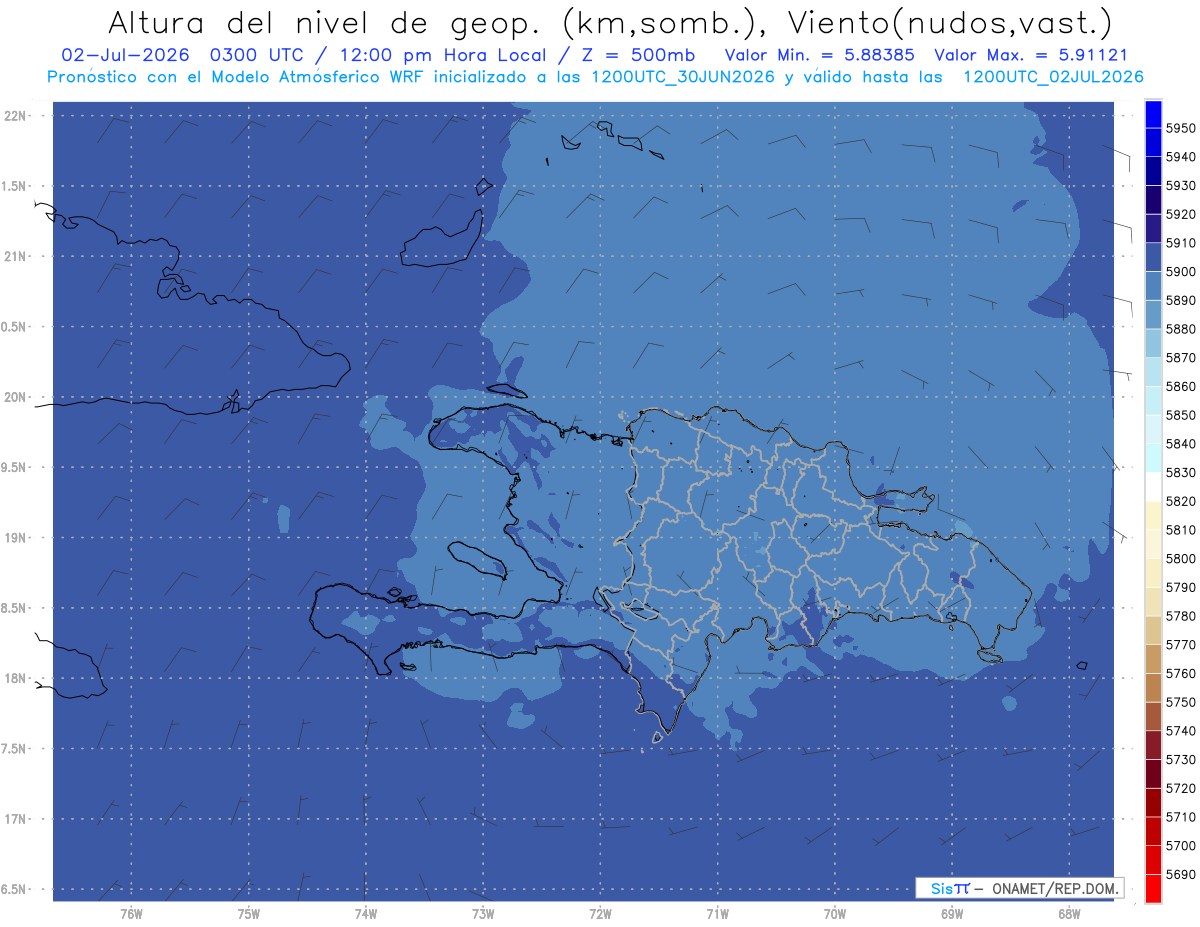Image resolution: width=1200 pixels, height=927 pixels.
Task: Click the 5910 colorbar value
Action: (x=1181, y=243)
